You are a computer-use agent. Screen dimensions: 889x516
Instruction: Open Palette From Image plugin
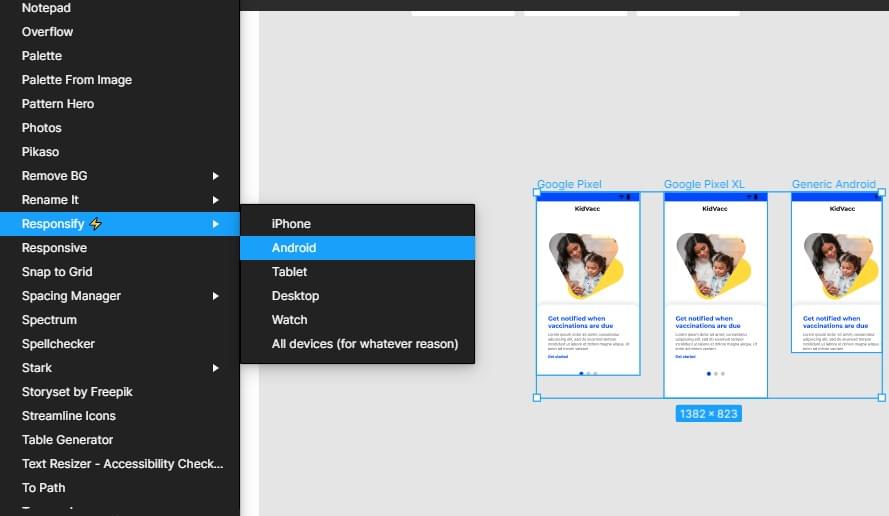click(76, 80)
